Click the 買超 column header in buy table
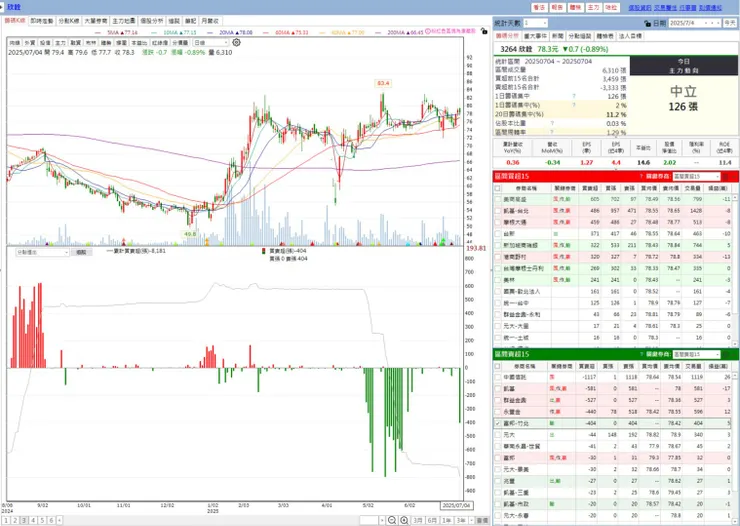The width and height of the screenshot is (740, 526). click(x=589, y=188)
